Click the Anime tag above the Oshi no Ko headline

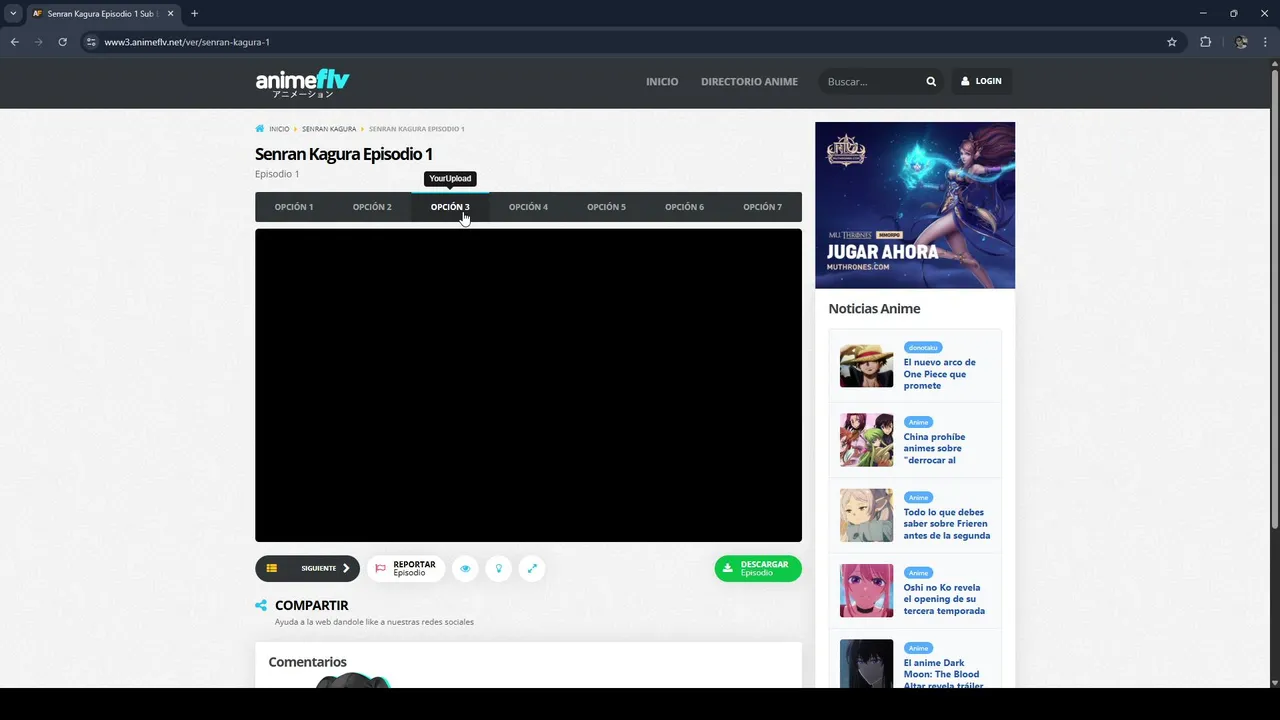click(918, 573)
